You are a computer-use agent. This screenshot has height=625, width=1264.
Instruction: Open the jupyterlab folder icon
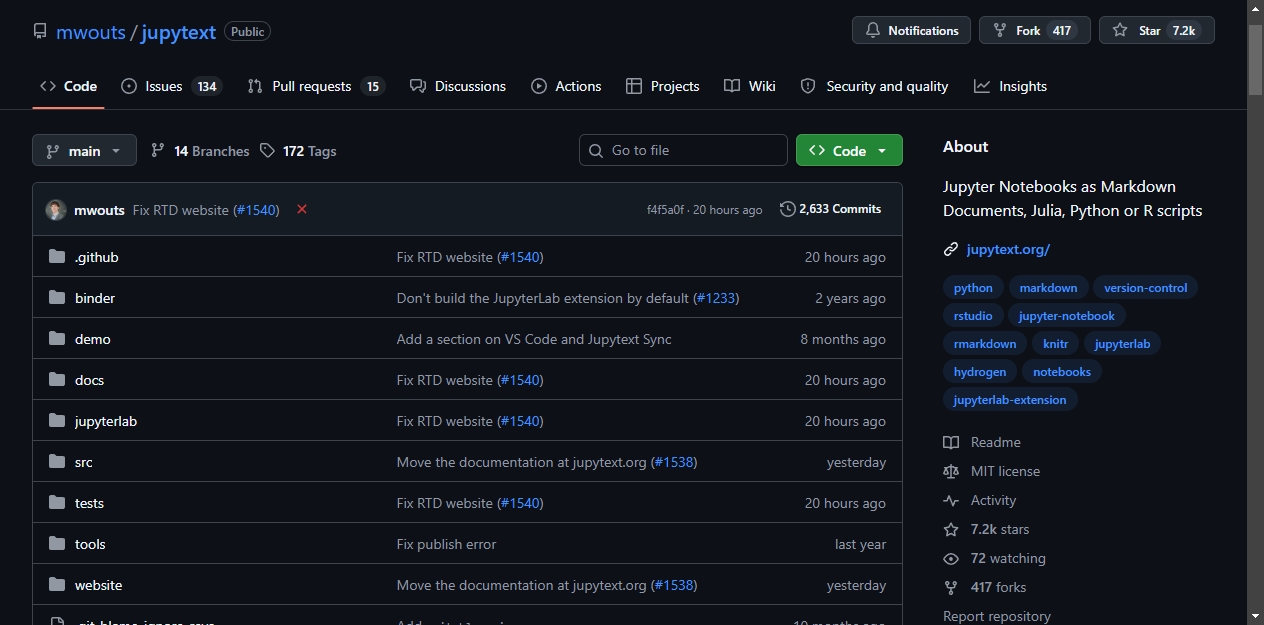[x=57, y=421]
